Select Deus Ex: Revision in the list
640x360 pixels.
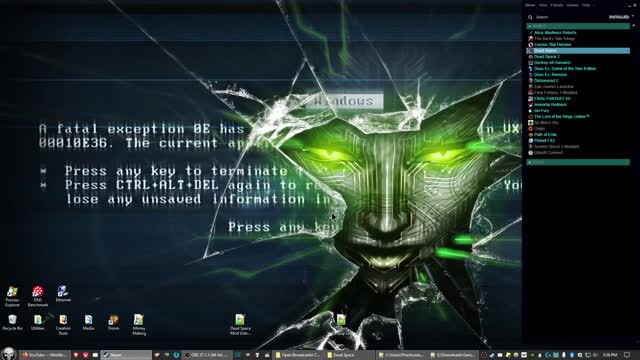(x=551, y=74)
